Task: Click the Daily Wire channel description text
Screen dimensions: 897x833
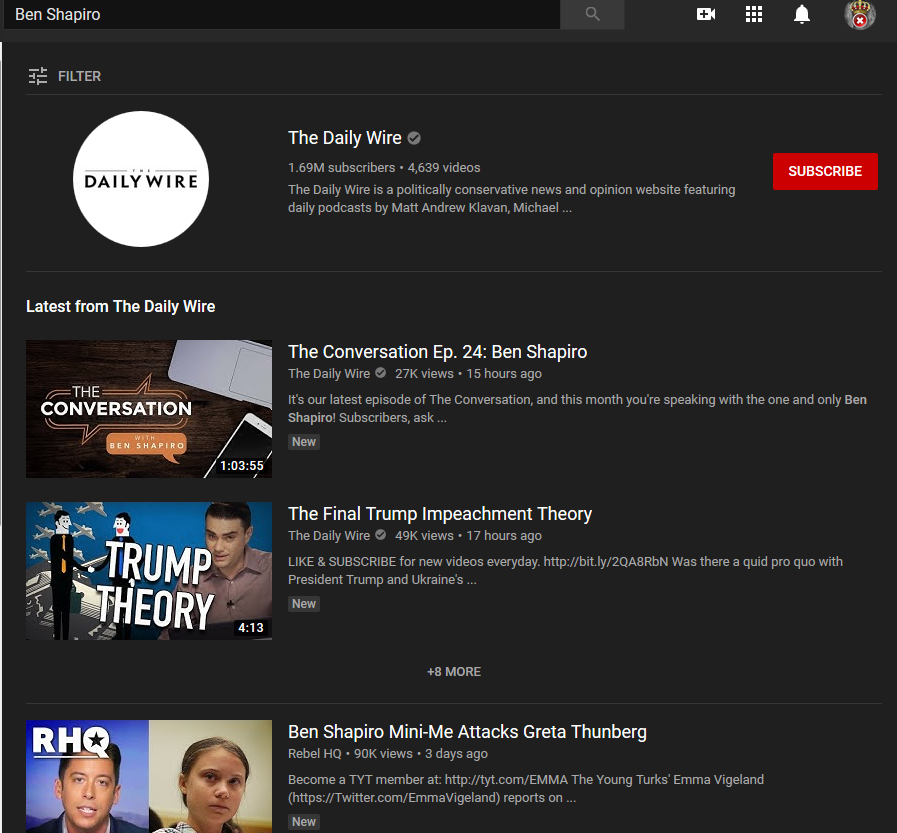Action: 511,199
